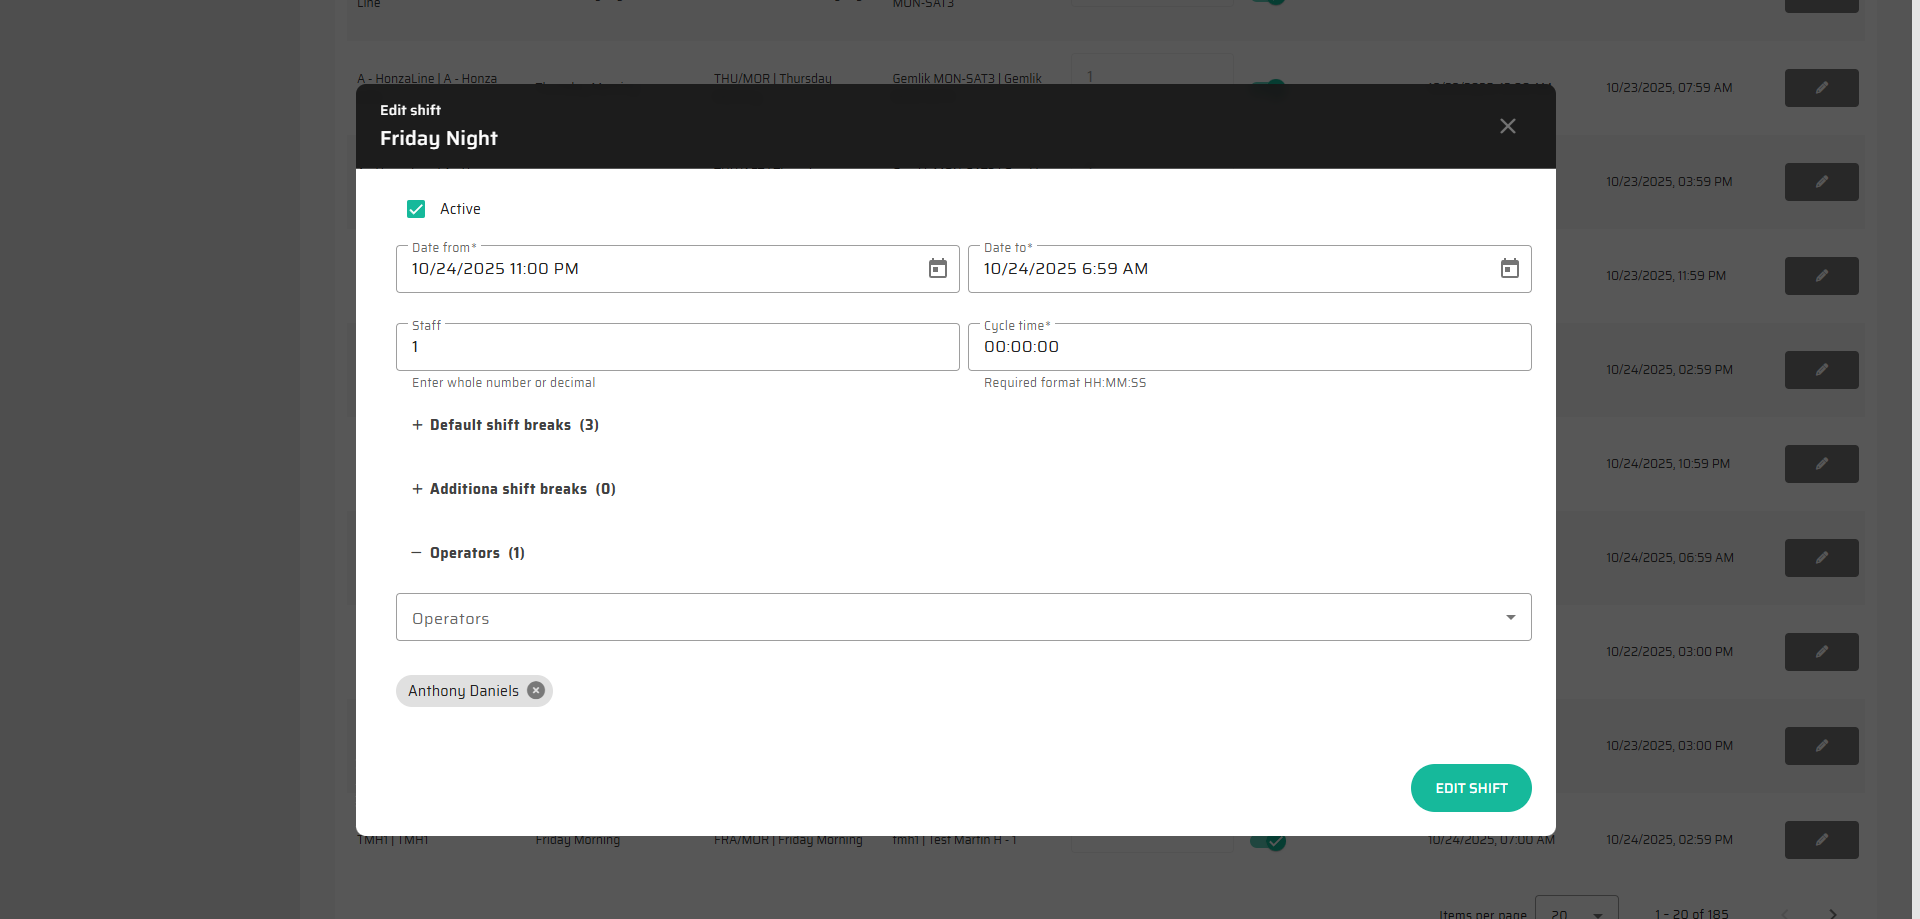This screenshot has height=919, width=1920.
Task: Close the Edit shift dialog
Action: pos(1507,126)
